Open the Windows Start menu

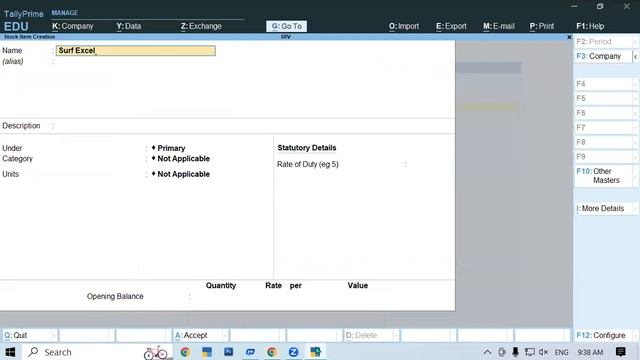(x=10, y=352)
